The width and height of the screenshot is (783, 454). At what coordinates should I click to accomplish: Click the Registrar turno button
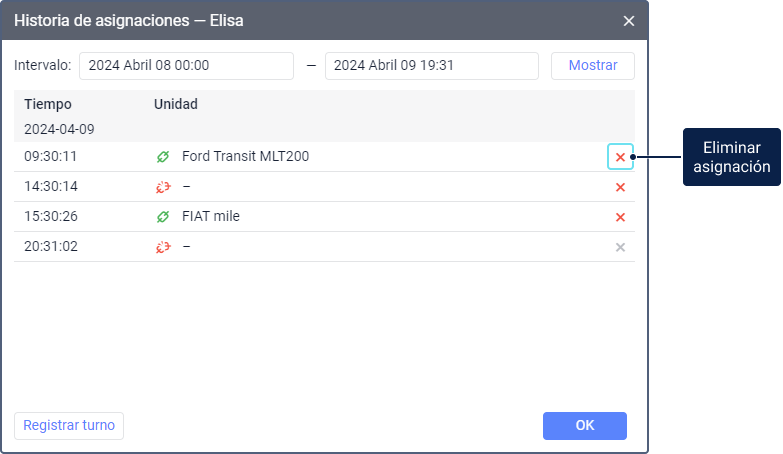click(69, 425)
